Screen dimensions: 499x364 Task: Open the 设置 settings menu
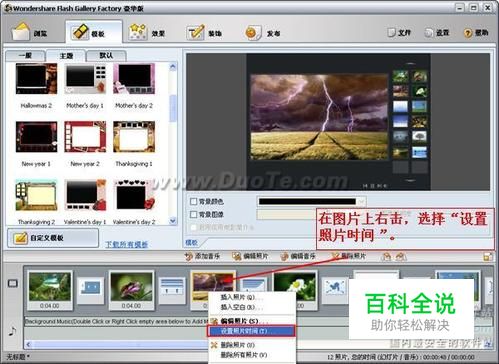[437, 33]
